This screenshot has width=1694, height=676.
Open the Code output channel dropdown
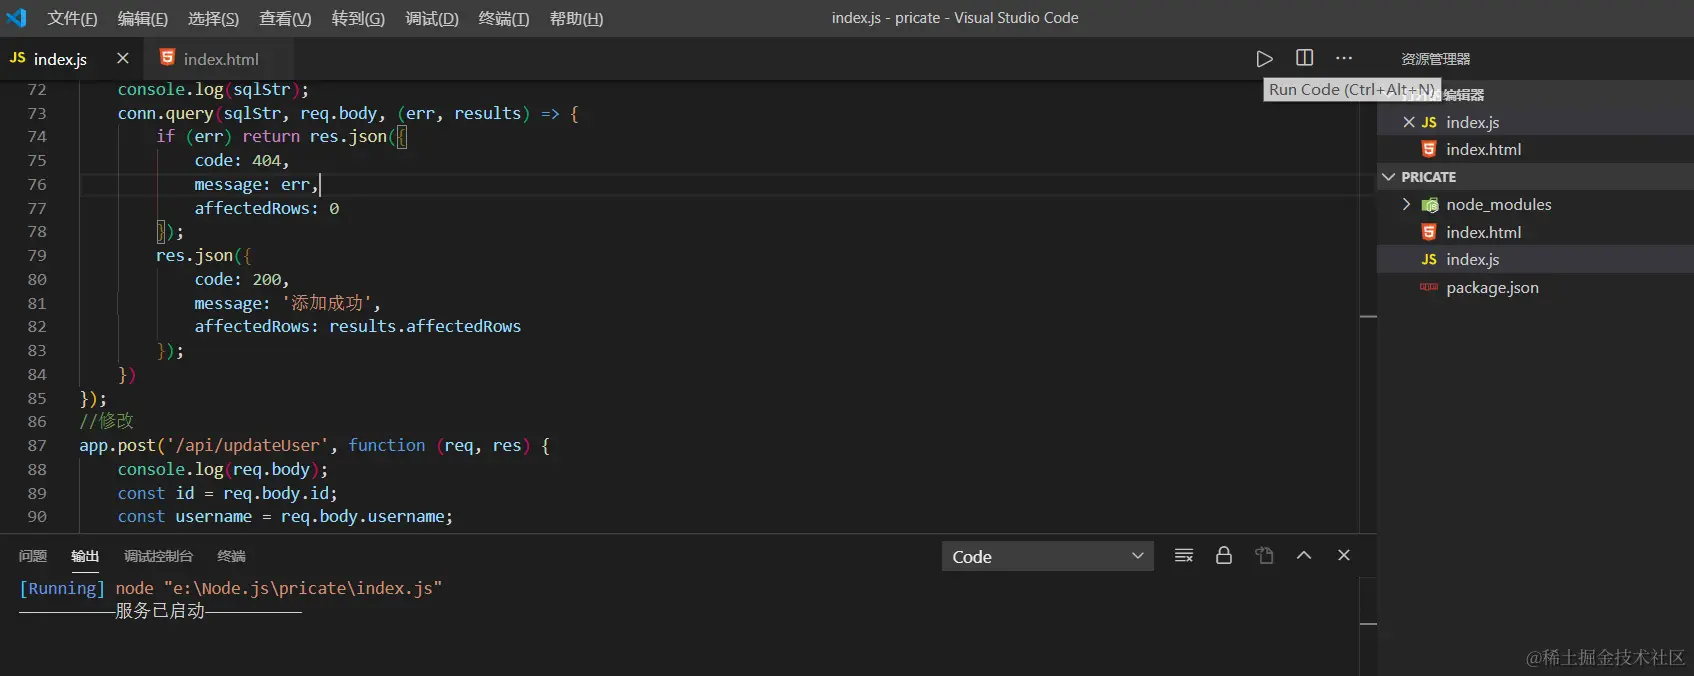click(1047, 556)
